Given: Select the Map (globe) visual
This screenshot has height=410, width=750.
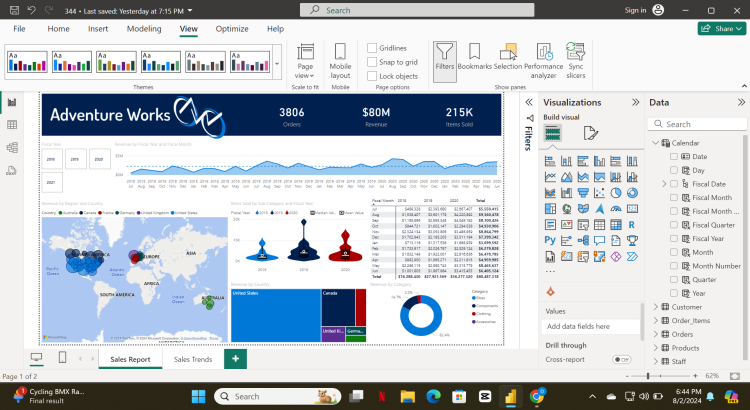Looking at the screenshot, I should tap(567, 209).
